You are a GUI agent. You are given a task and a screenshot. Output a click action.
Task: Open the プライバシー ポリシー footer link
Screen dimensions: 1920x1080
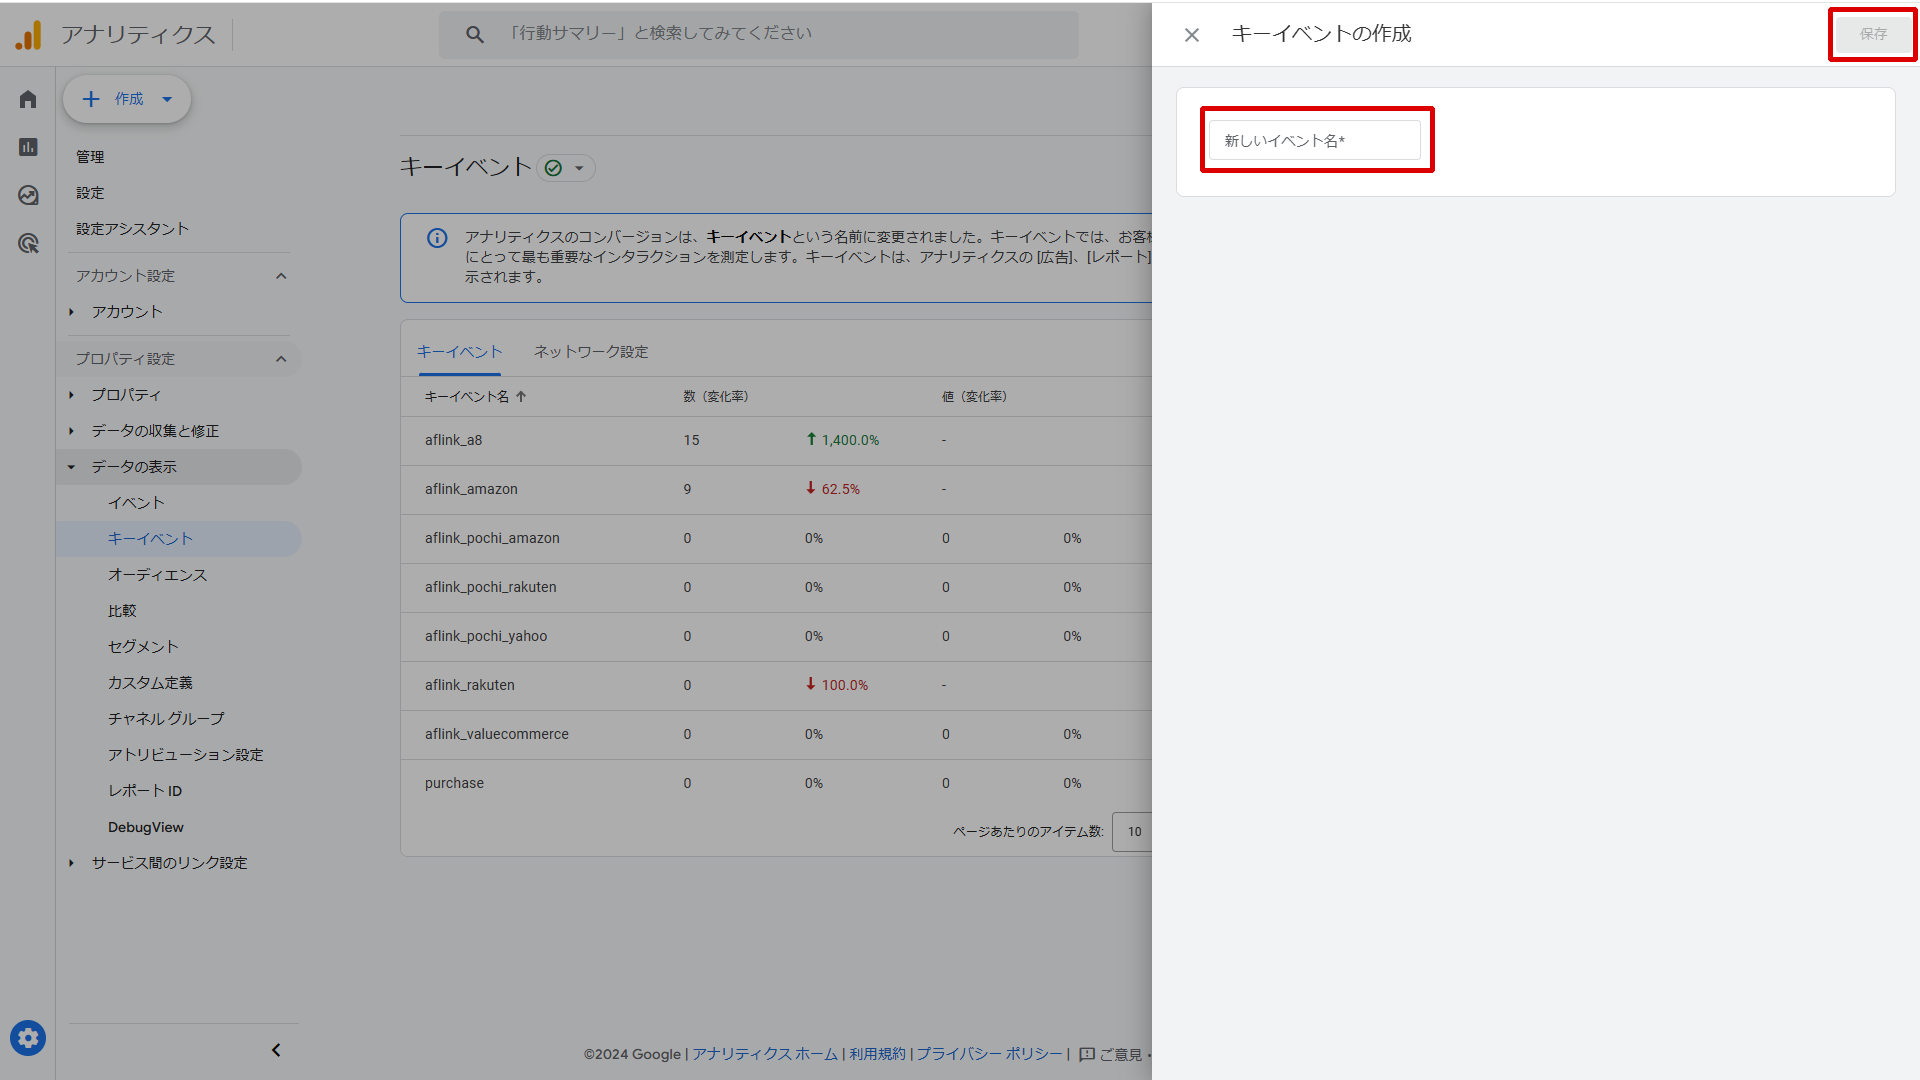click(988, 1054)
